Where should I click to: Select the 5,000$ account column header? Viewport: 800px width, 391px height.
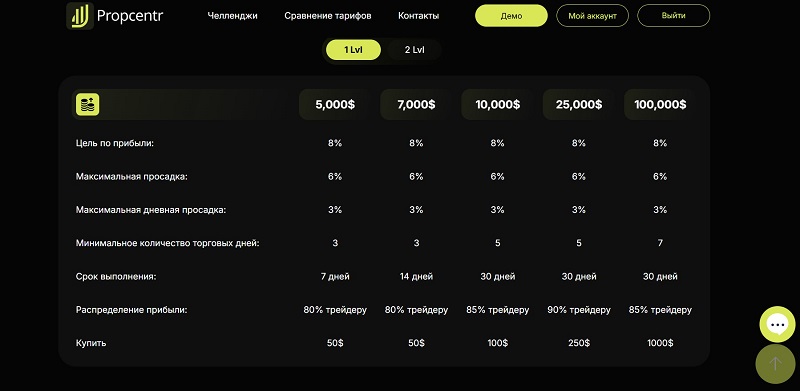click(x=335, y=105)
